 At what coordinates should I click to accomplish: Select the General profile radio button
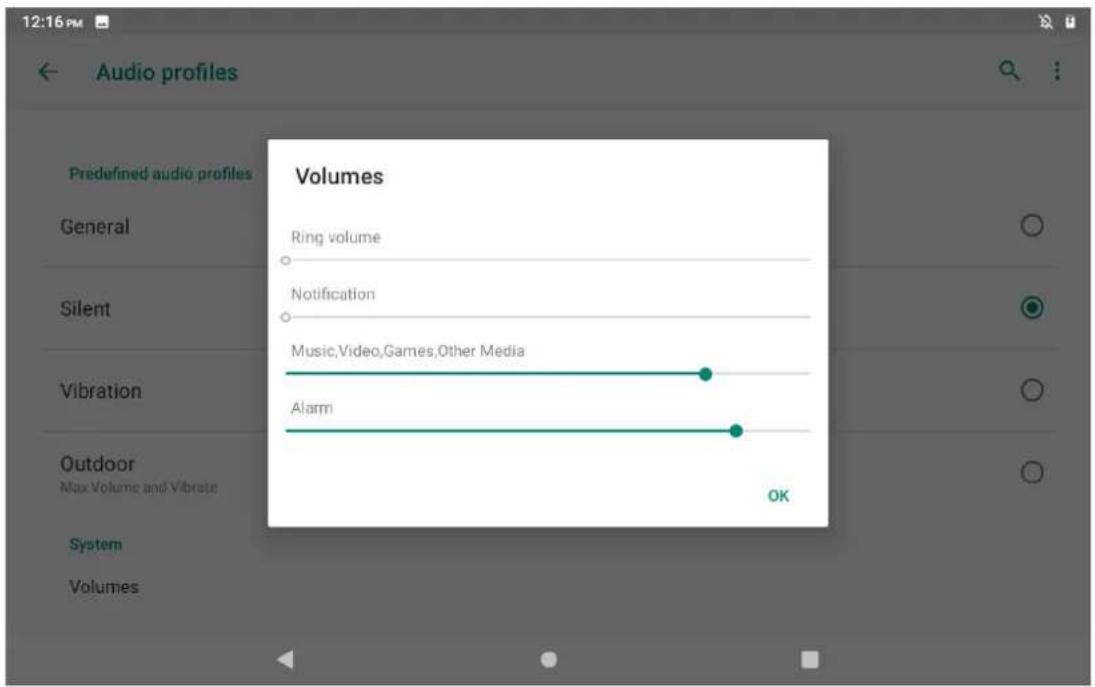(x=1031, y=226)
